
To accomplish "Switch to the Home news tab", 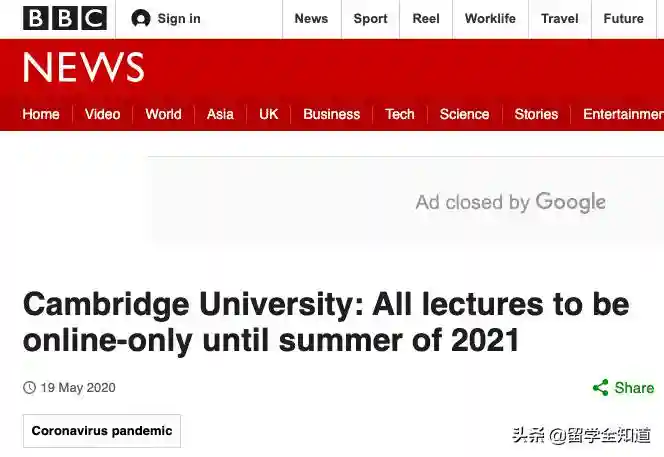I will coord(41,114).
